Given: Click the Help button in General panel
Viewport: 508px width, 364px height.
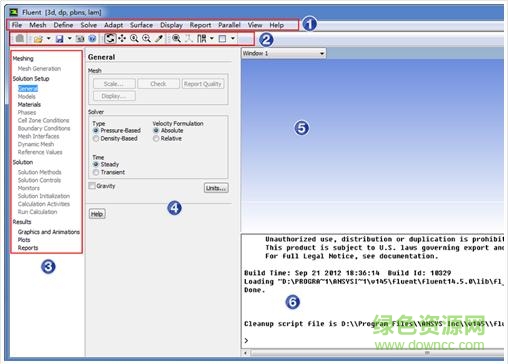Looking at the screenshot, I should [x=97, y=214].
